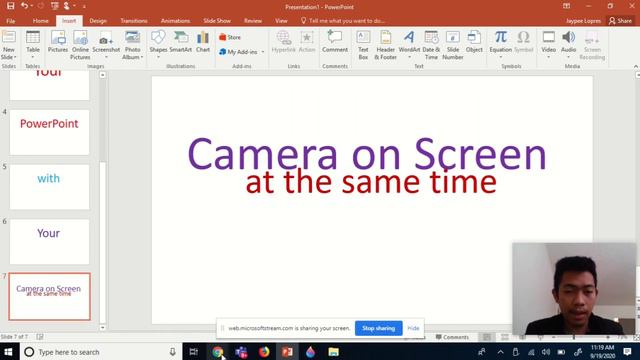This screenshot has width=640, height=360.
Task: Insert a Text Box
Action: coord(363,45)
